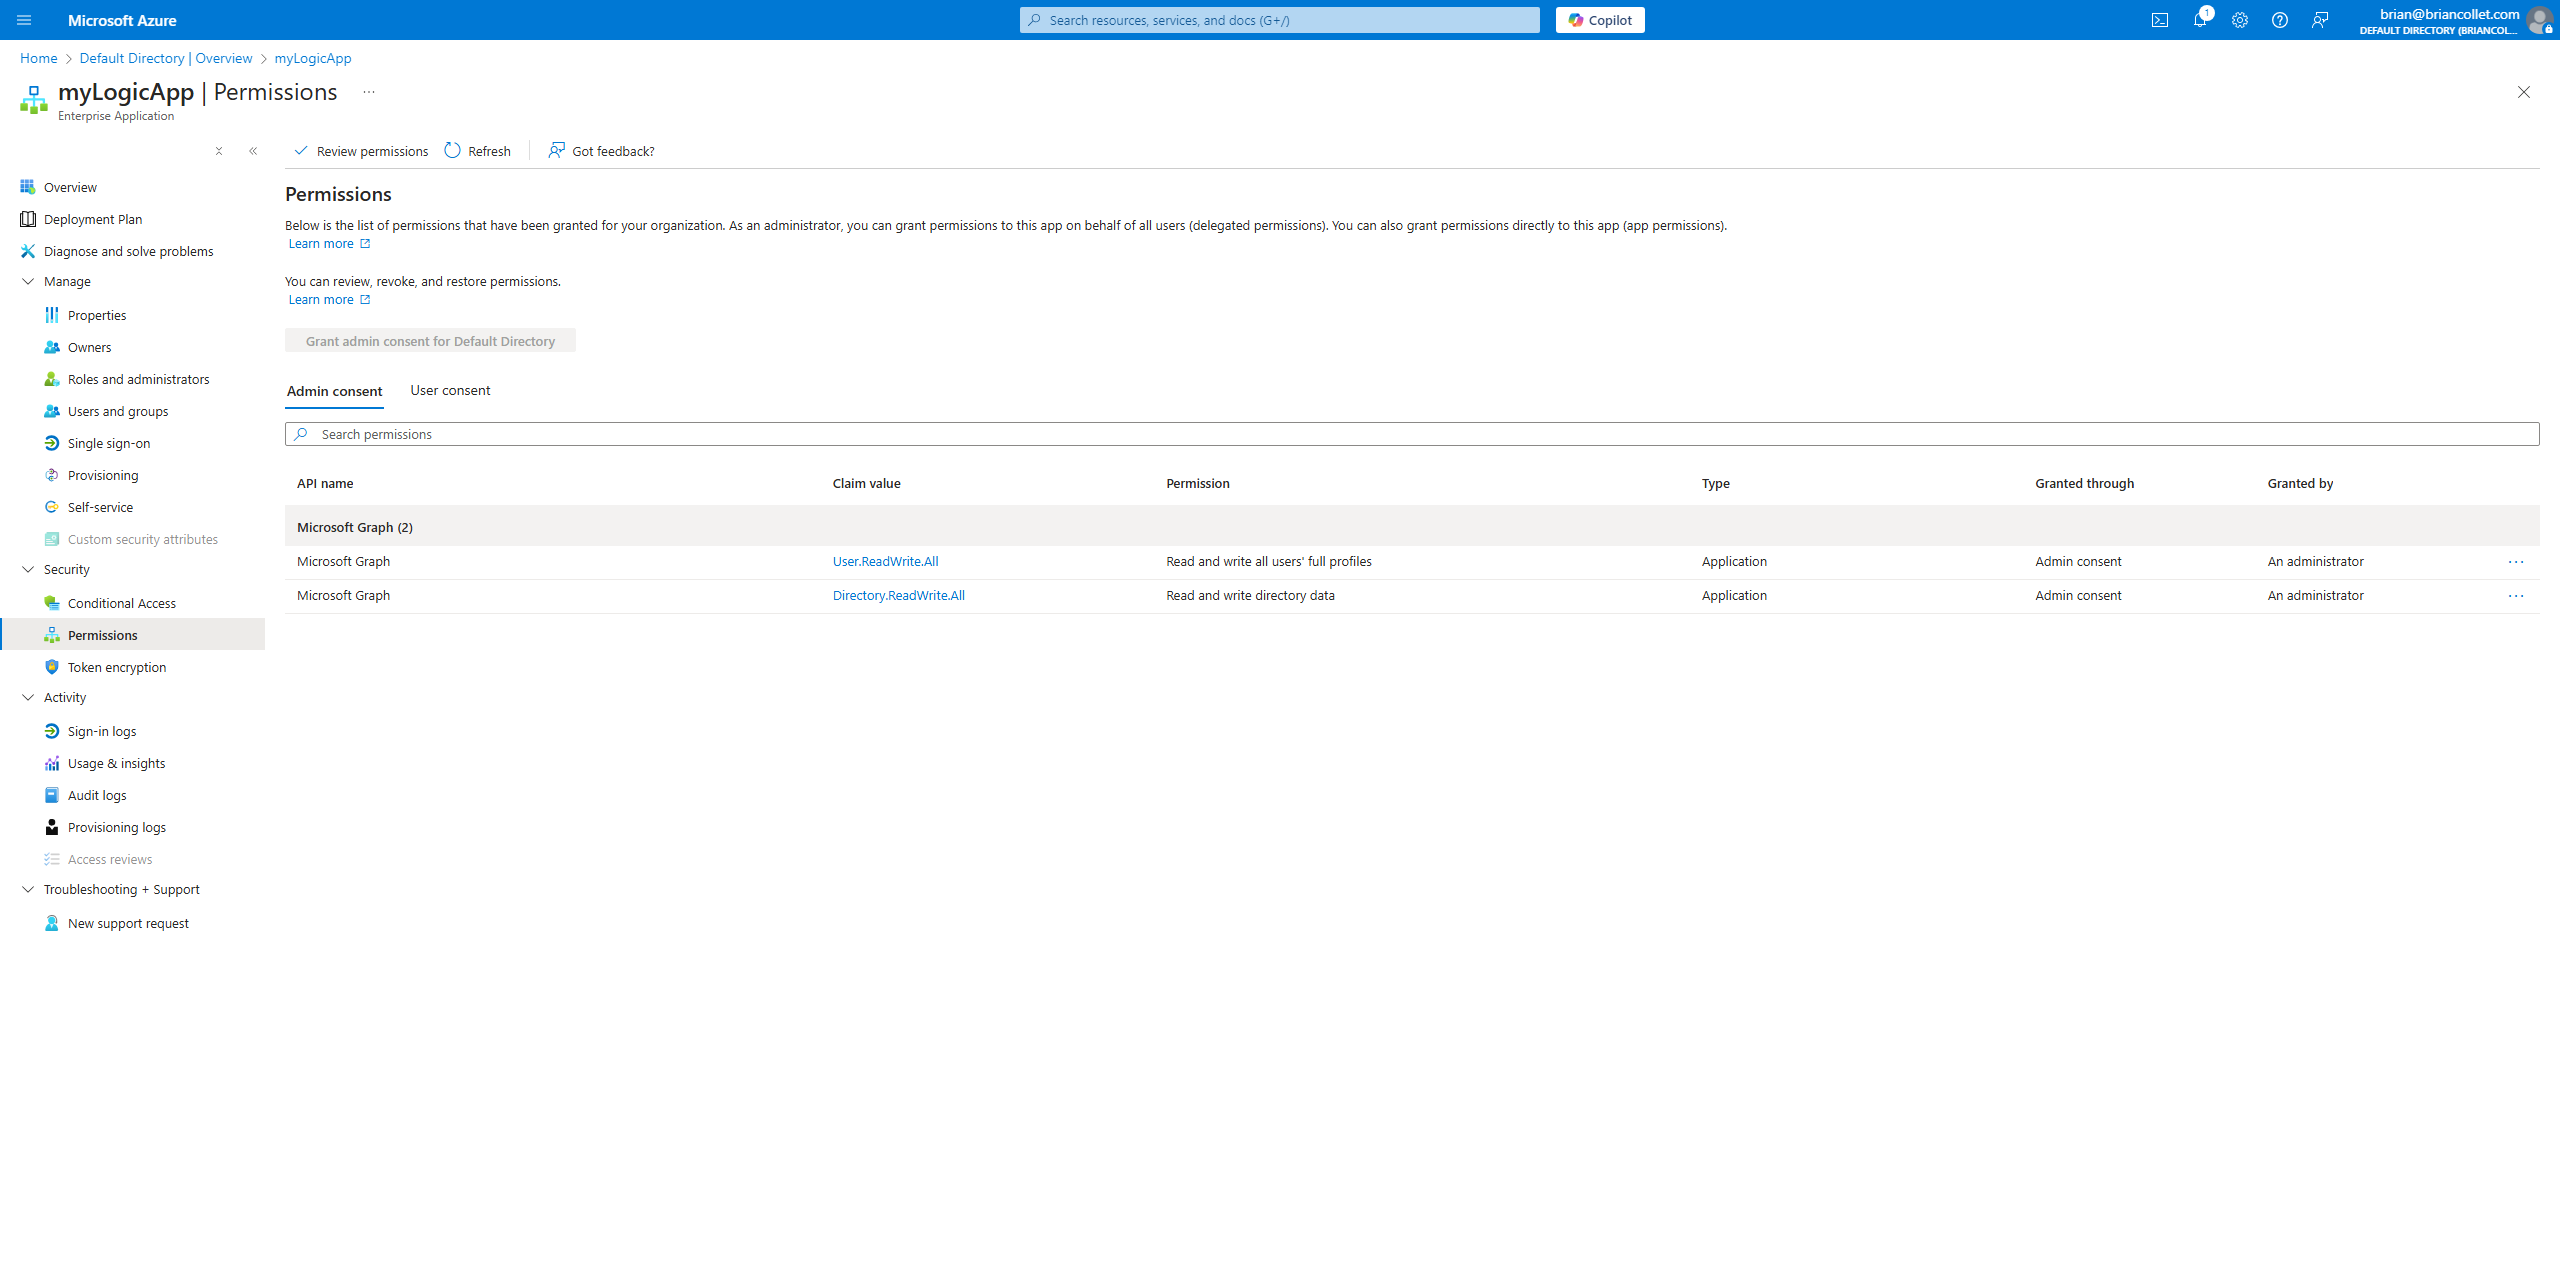Open Sign-in logs
This screenshot has width=2560, height=1285.
click(102, 731)
